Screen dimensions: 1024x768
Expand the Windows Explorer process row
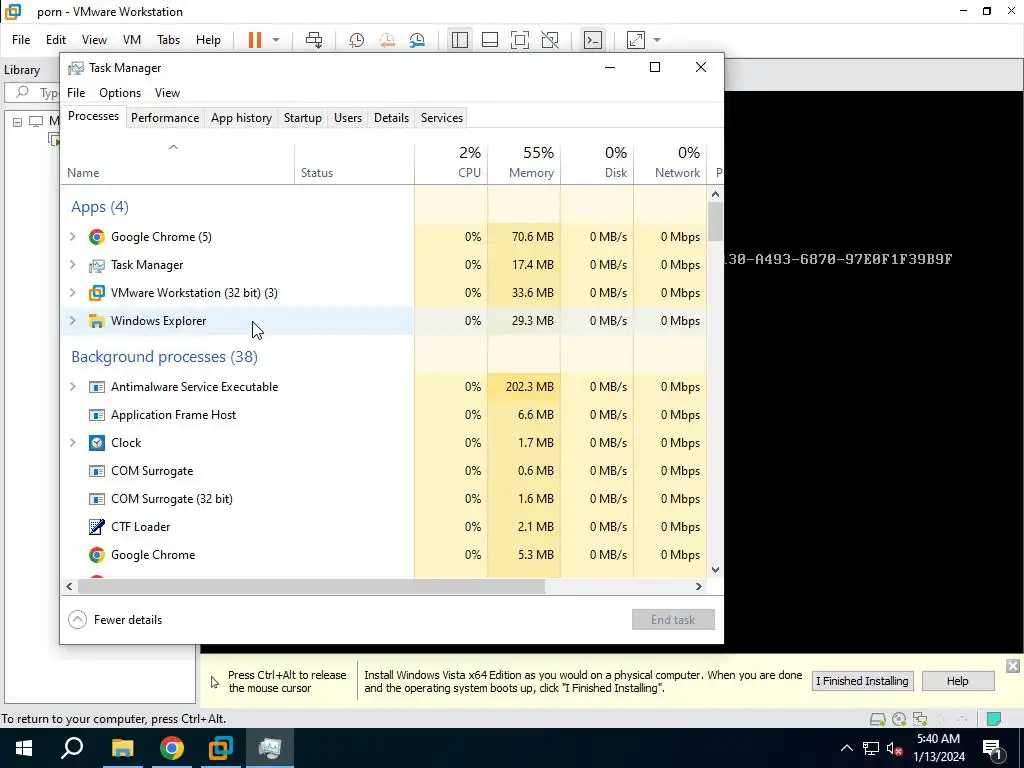(72, 321)
